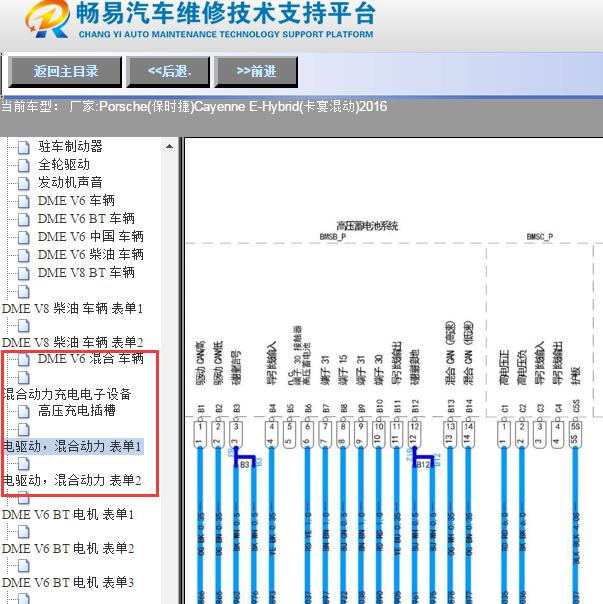Viewport: 603px width, 604px height.
Task: Click document icon beside 驻车制动器
Action: coord(24,147)
